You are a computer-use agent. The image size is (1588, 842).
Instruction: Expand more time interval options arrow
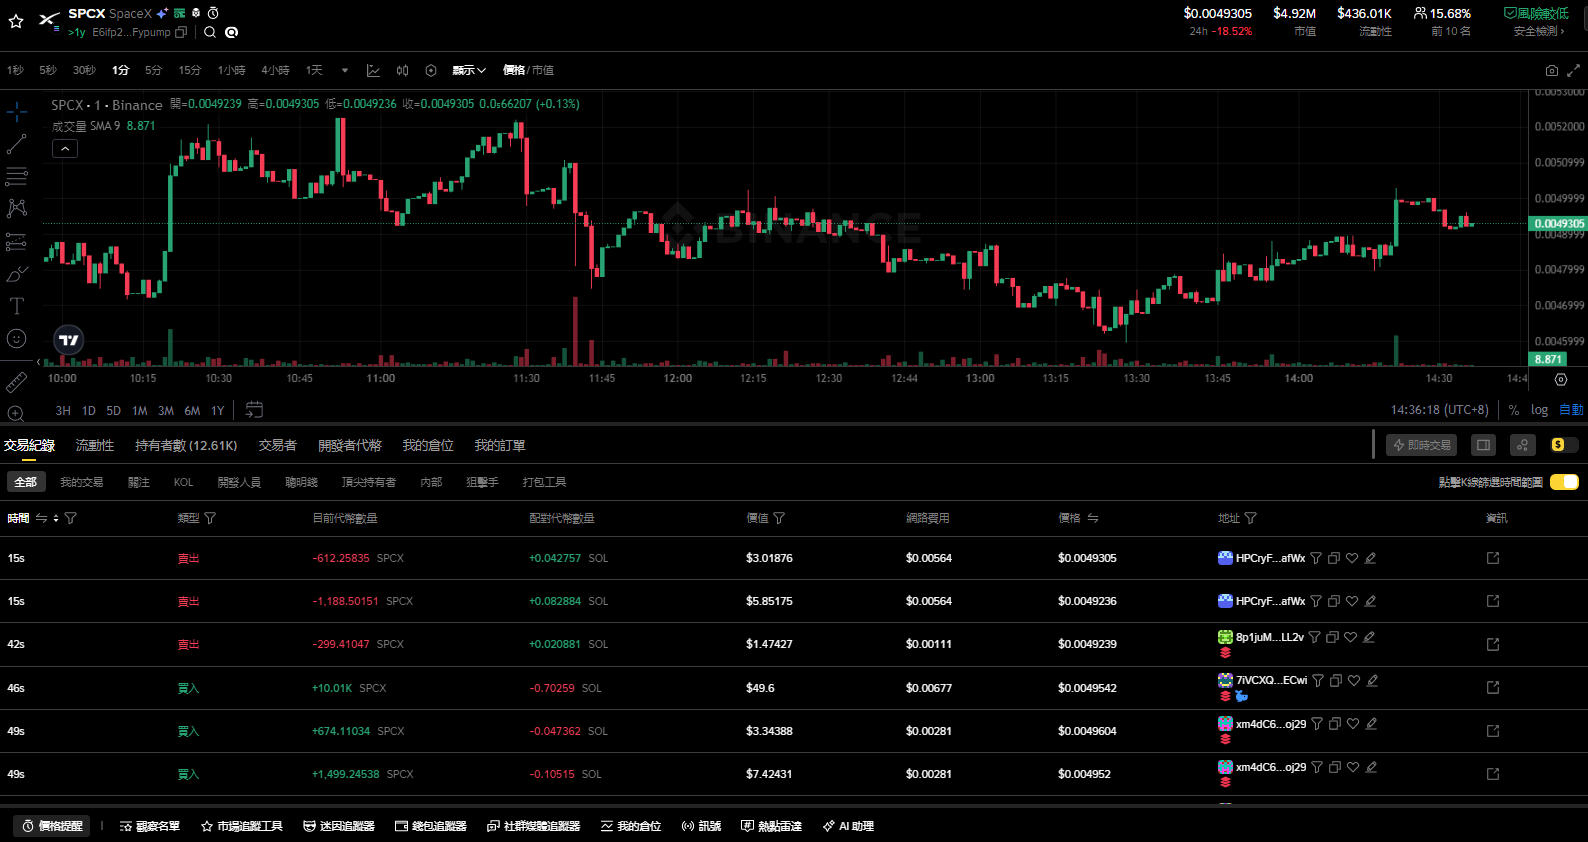pos(345,70)
